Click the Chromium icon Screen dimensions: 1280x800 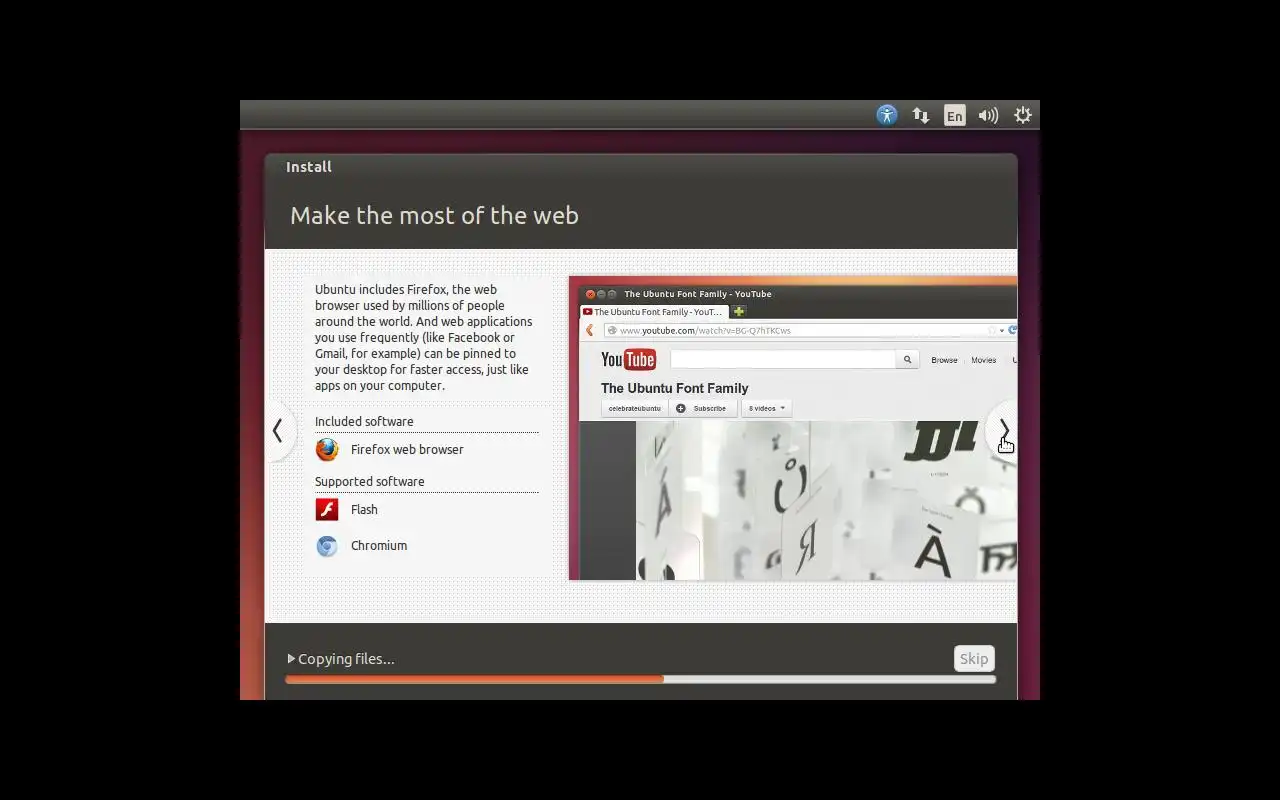click(x=327, y=546)
